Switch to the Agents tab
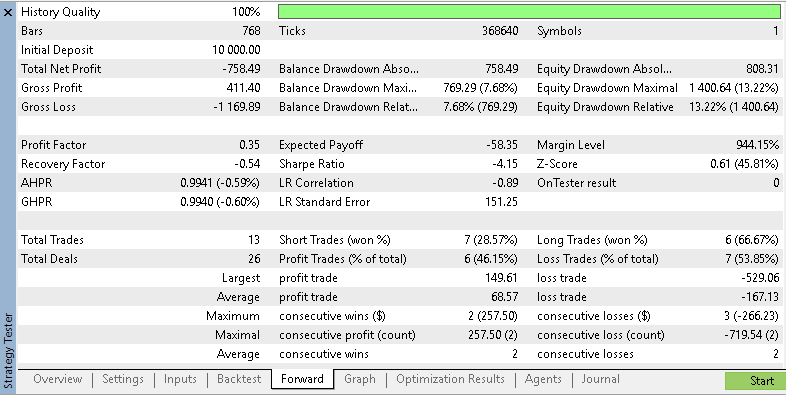Screen dimensions: 786x396 pos(543,379)
